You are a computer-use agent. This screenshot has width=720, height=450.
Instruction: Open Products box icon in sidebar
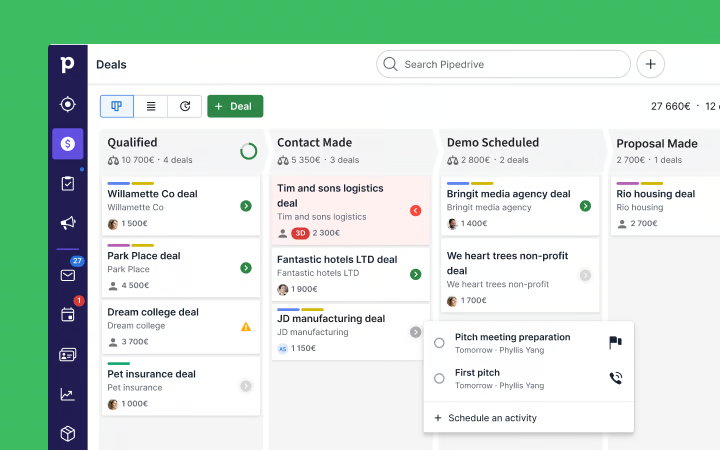coord(68,433)
